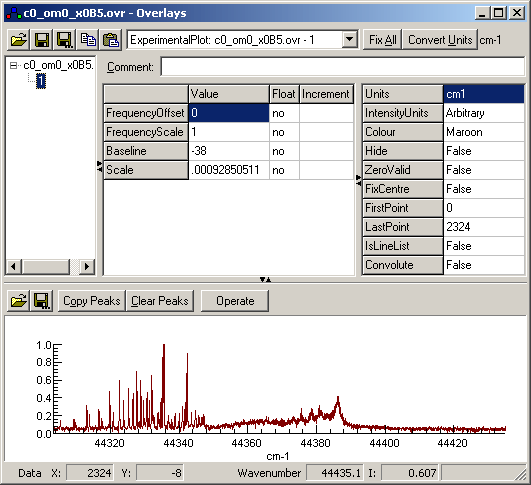531x485 pixels.
Task: Open spectrum file icon above the plot
Action: (19, 301)
